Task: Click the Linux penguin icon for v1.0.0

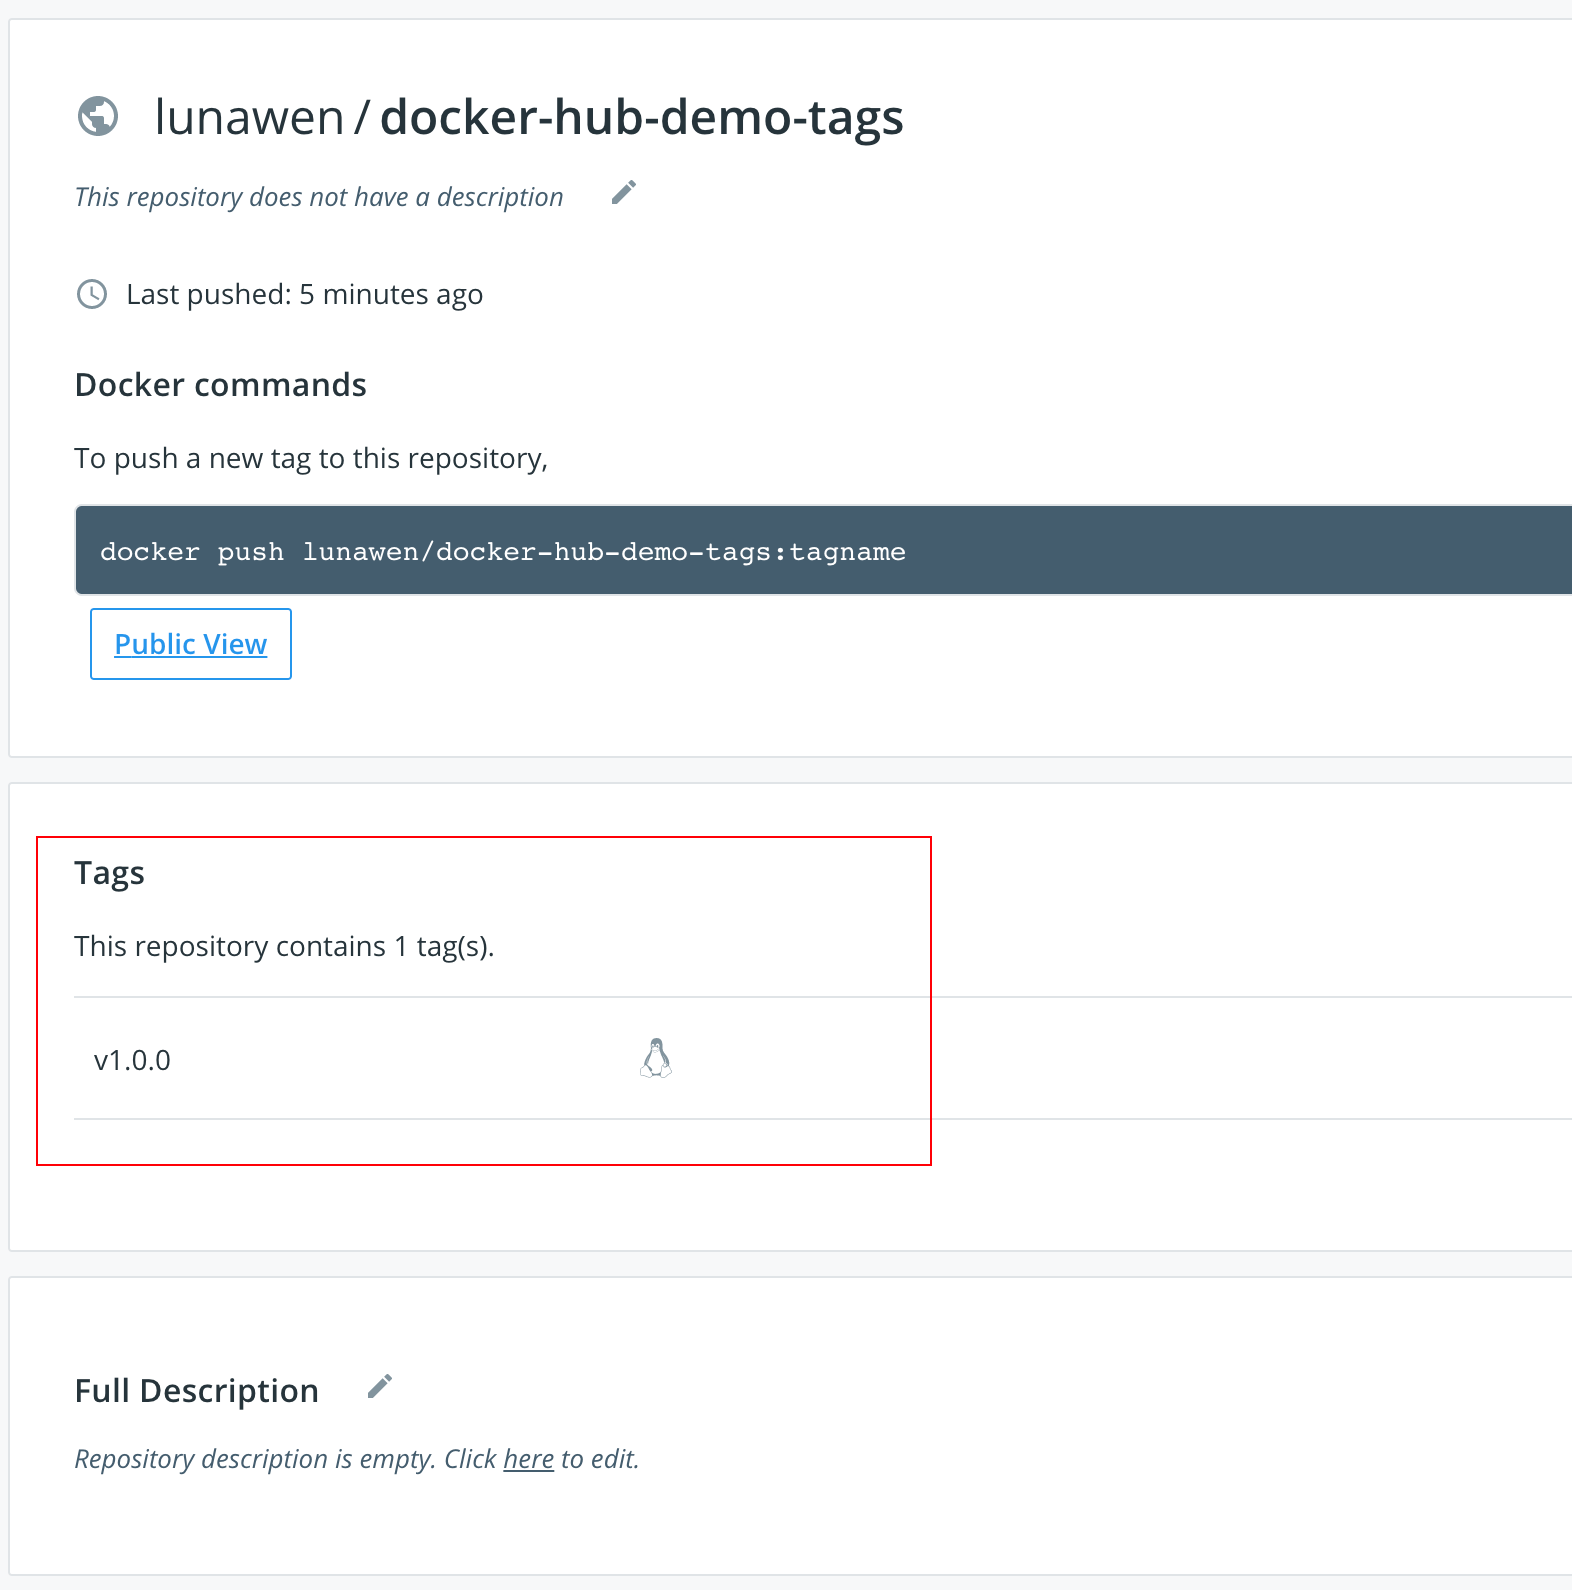Action: 656,1058
